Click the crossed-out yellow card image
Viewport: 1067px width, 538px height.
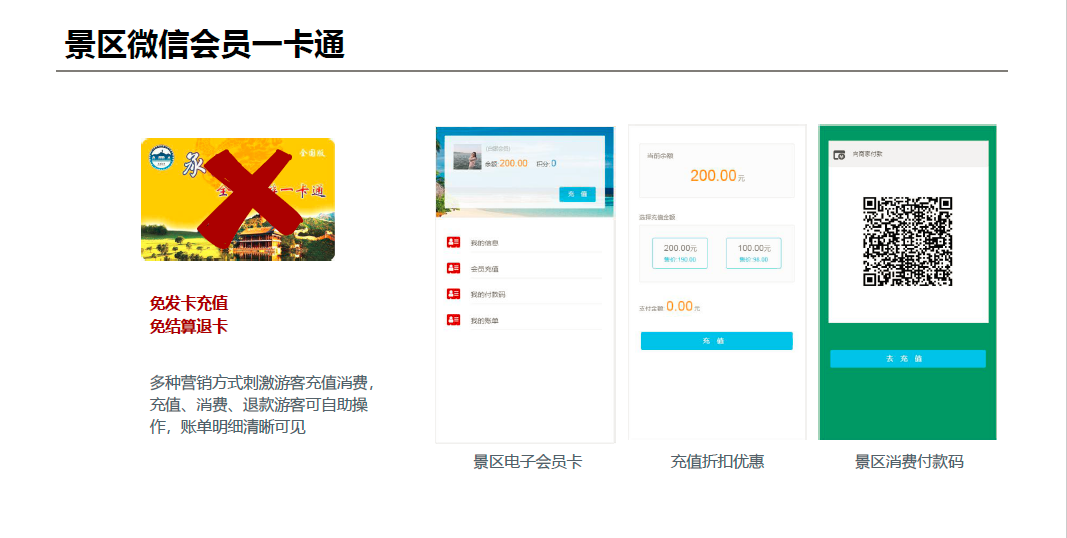click(238, 200)
